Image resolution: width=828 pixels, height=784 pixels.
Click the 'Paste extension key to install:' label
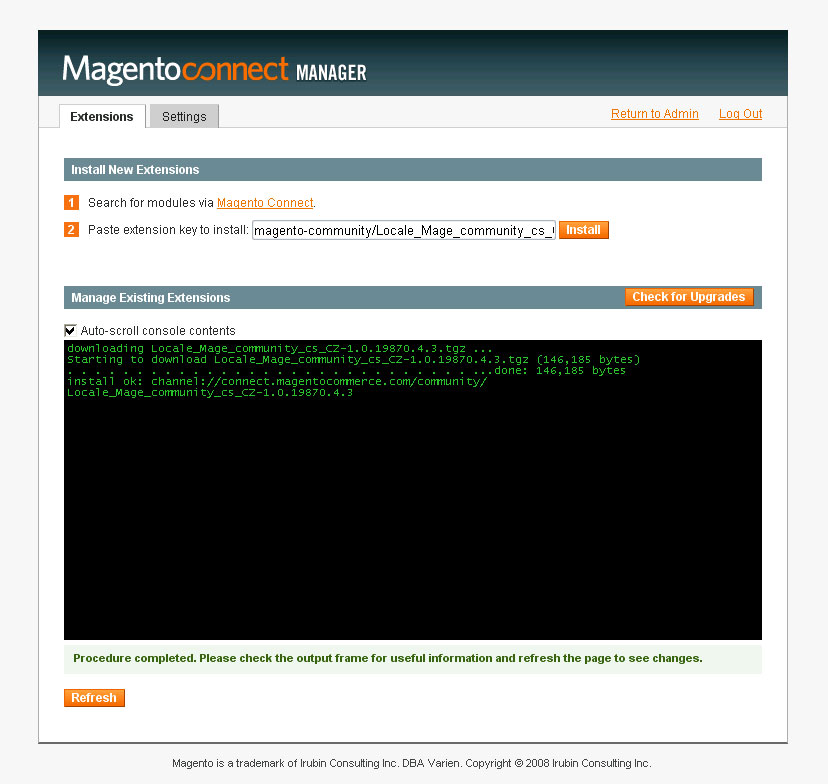pyautogui.click(x=168, y=230)
